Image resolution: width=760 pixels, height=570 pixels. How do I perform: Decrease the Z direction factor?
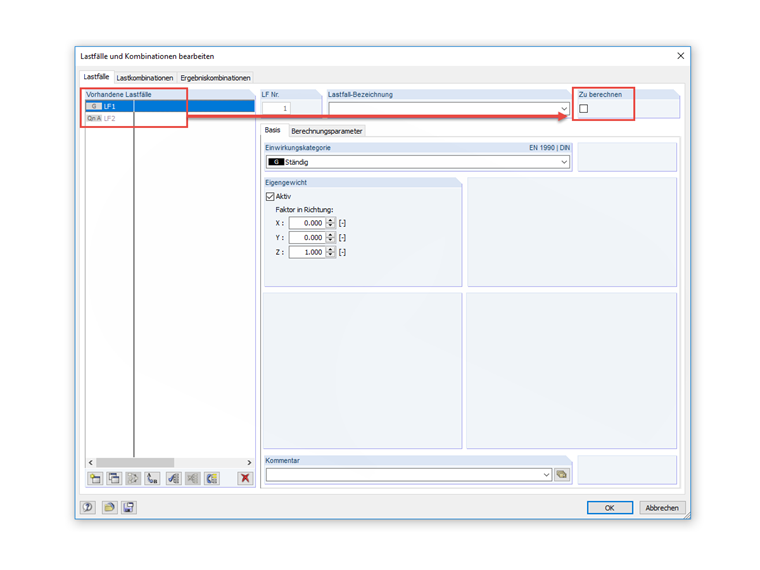331,255
